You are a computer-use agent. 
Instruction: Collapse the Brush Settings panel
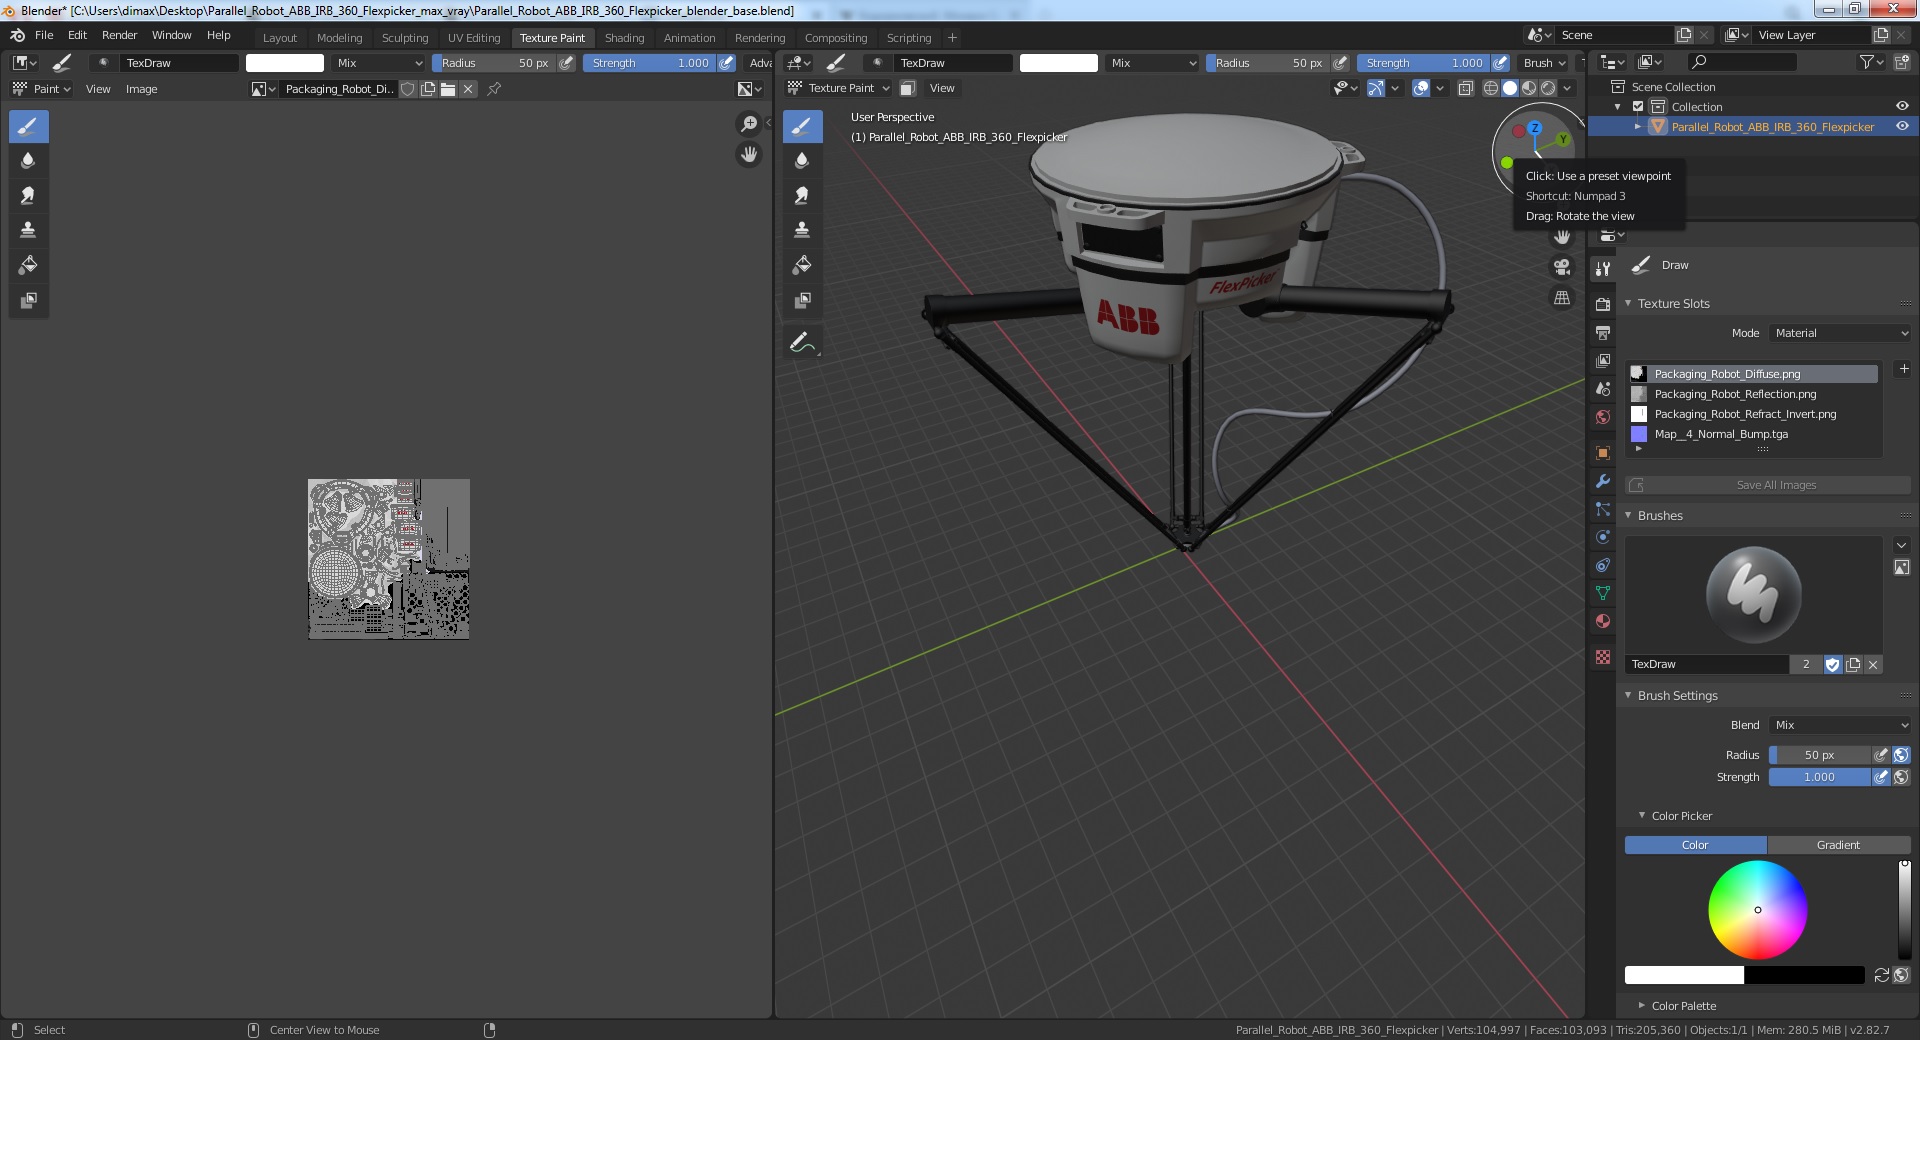[1677, 696]
